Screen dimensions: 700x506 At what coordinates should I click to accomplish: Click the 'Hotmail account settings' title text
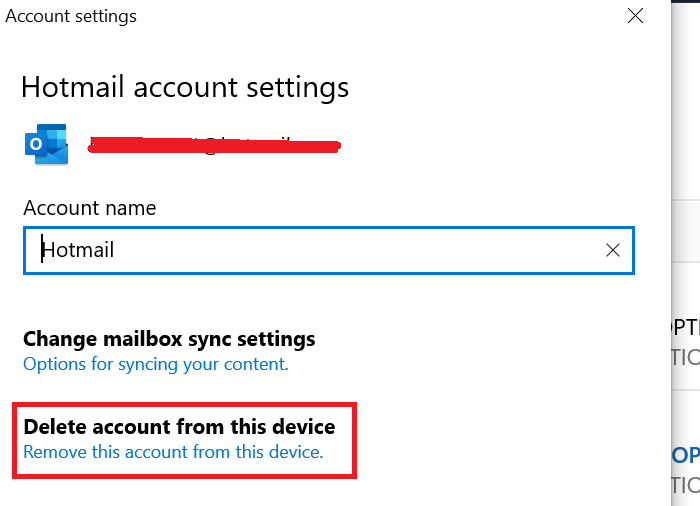[185, 87]
